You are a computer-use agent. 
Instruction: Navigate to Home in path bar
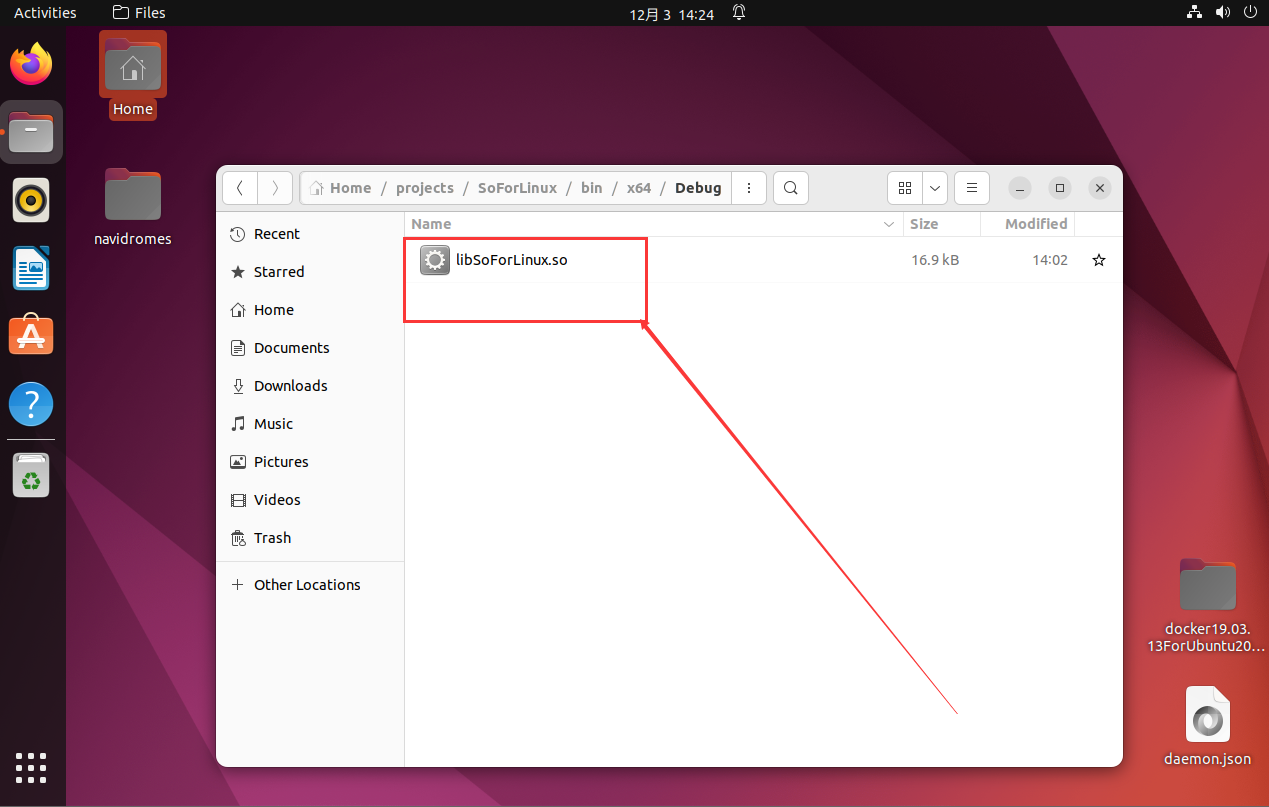341,188
